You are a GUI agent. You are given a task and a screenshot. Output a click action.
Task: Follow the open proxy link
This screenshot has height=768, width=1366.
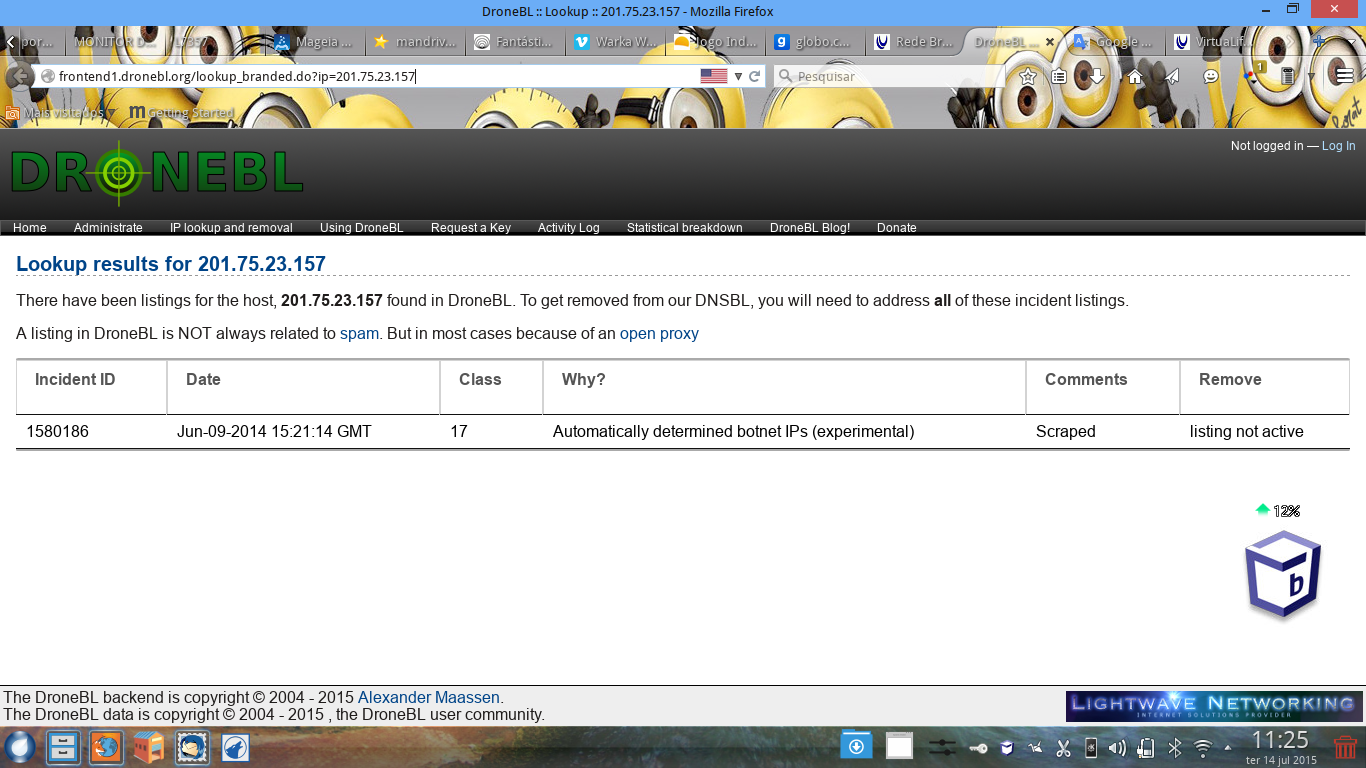[659, 334]
